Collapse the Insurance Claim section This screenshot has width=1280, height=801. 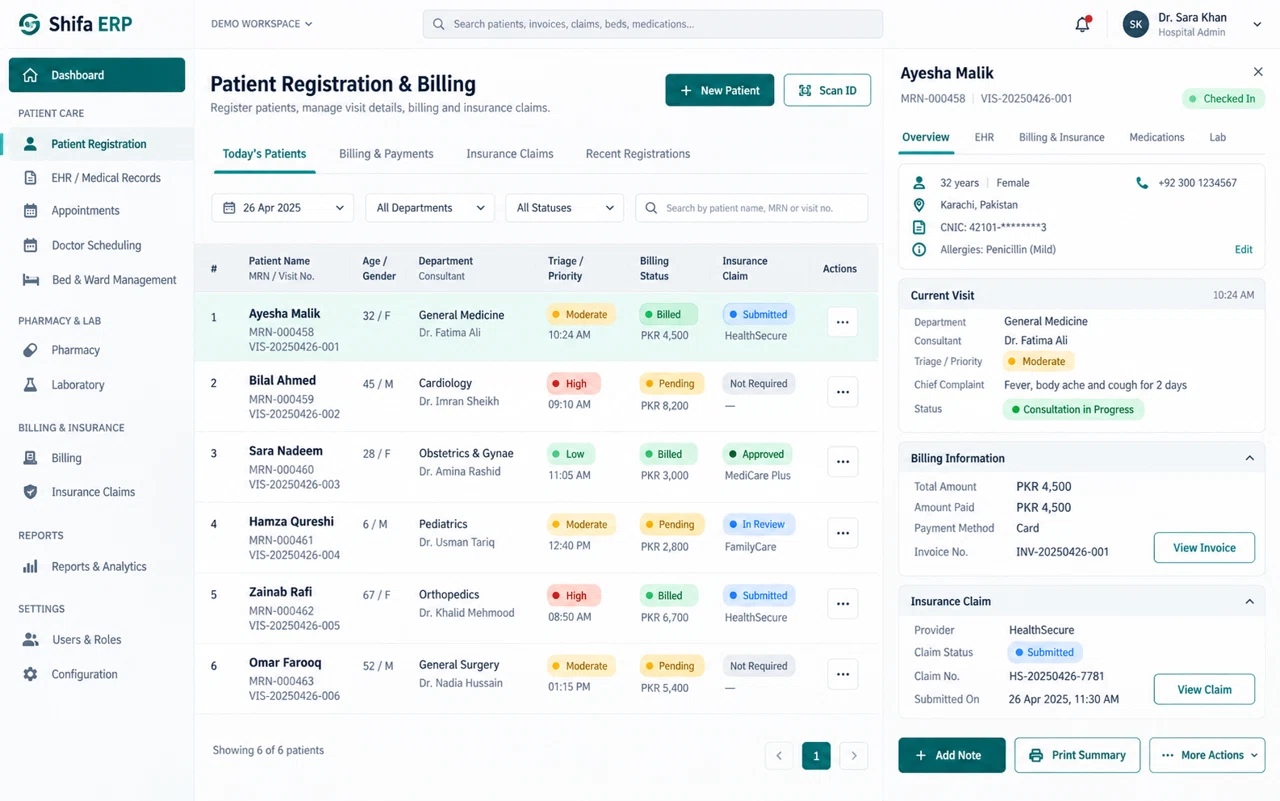[1249, 601]
